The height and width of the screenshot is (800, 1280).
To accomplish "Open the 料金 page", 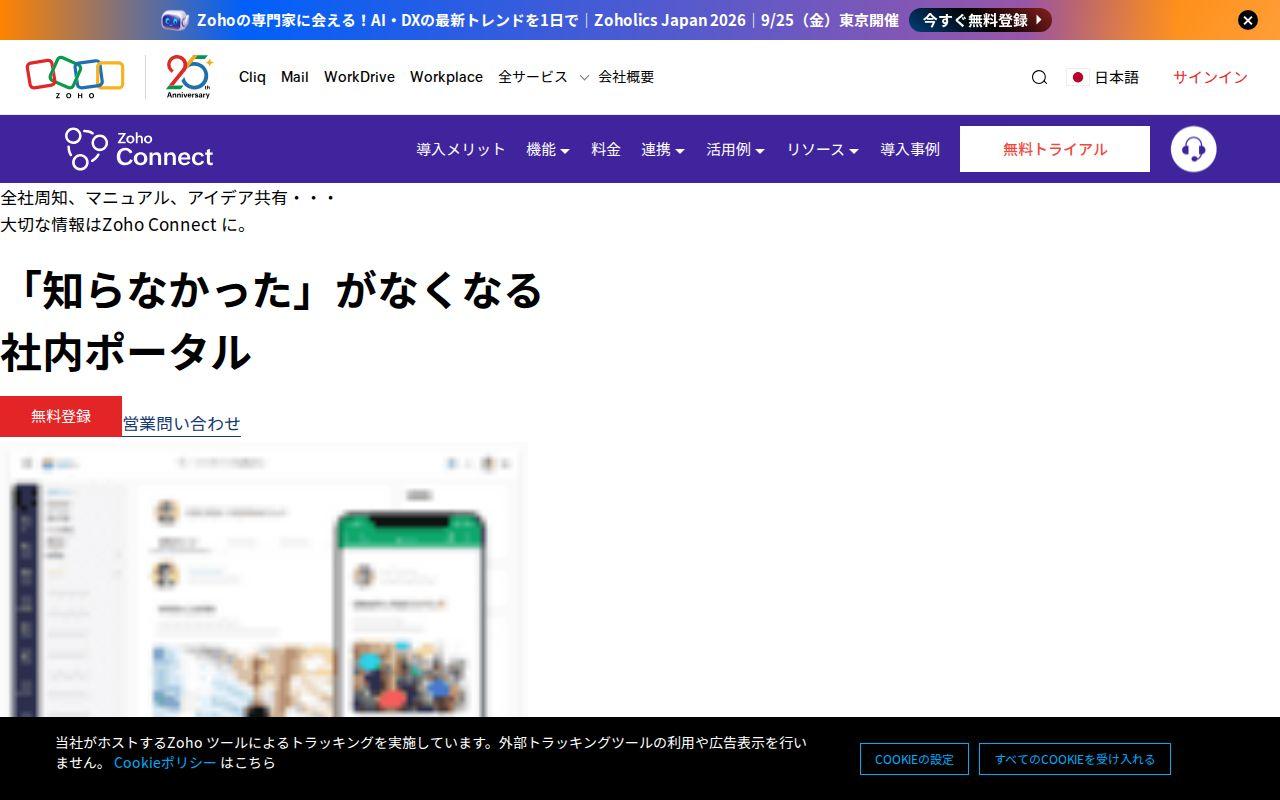I will point(606,149).
